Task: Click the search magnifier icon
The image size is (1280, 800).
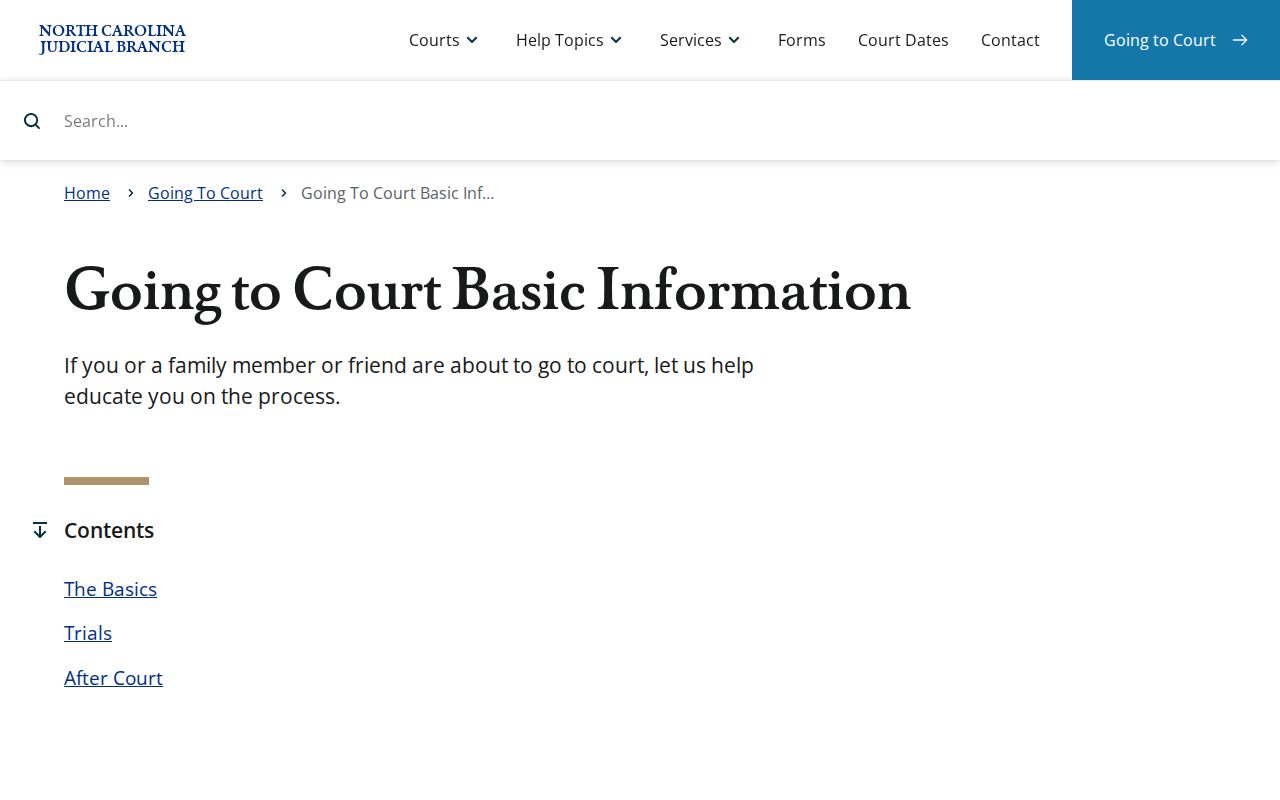Action: tap(32, 121)
